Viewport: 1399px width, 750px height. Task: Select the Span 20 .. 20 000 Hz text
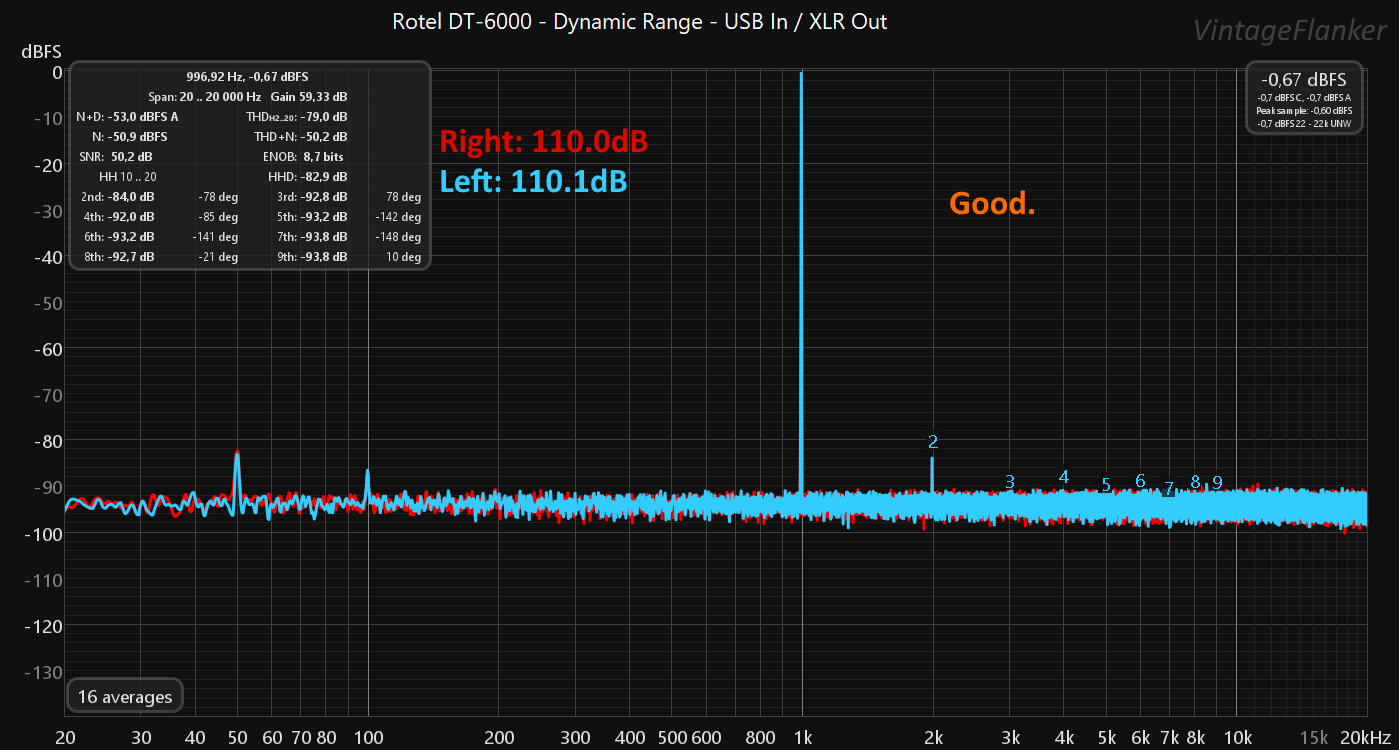point(204,97)
